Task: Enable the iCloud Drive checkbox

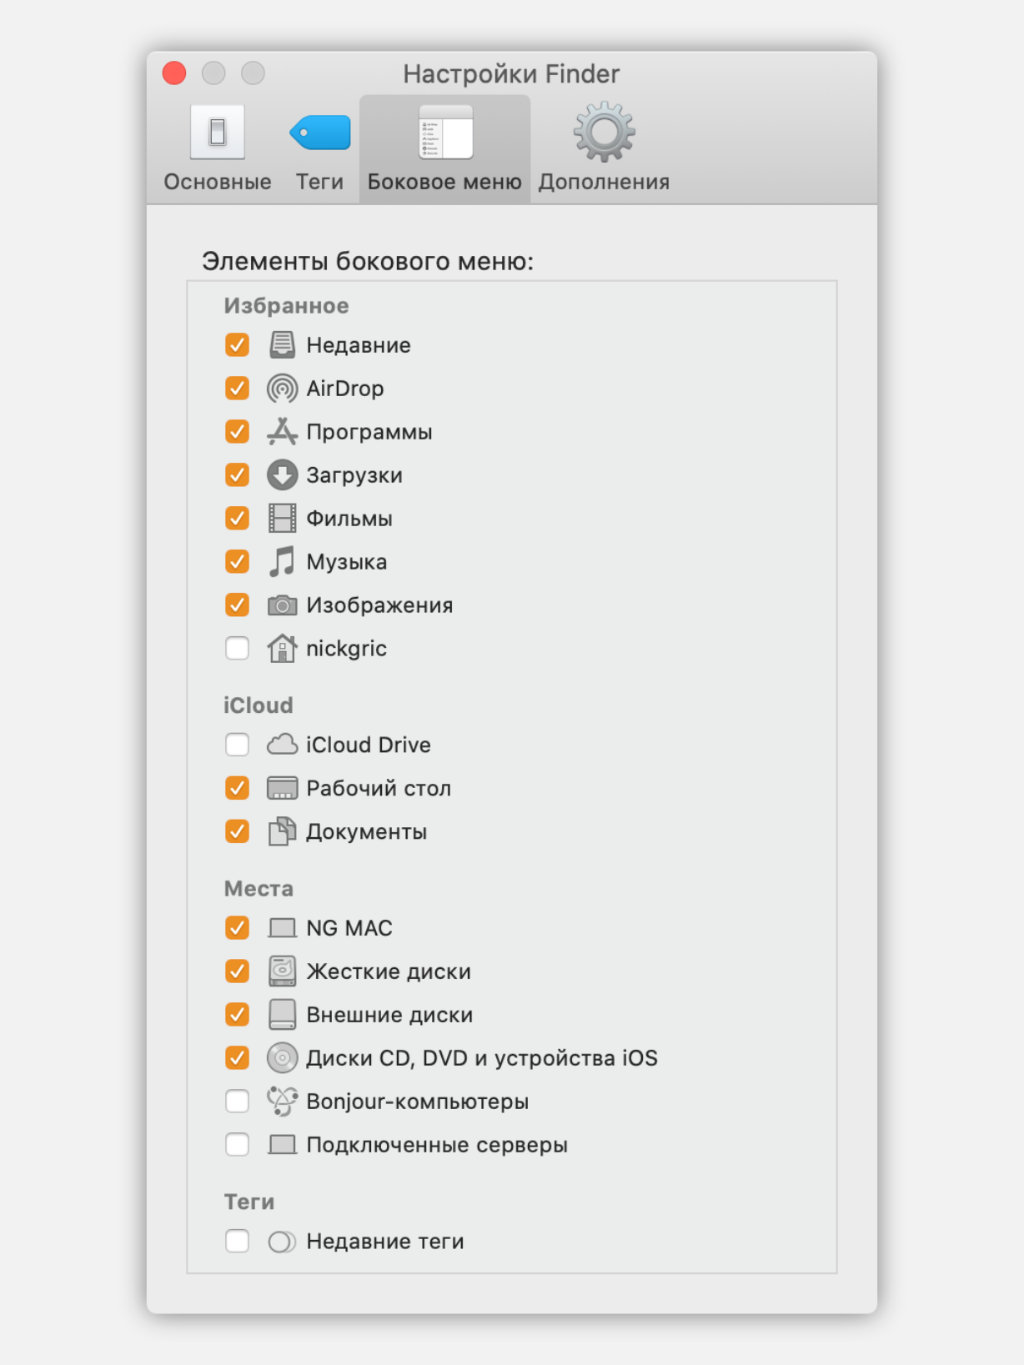Action: pyautogui.click(x=237, y=745)
